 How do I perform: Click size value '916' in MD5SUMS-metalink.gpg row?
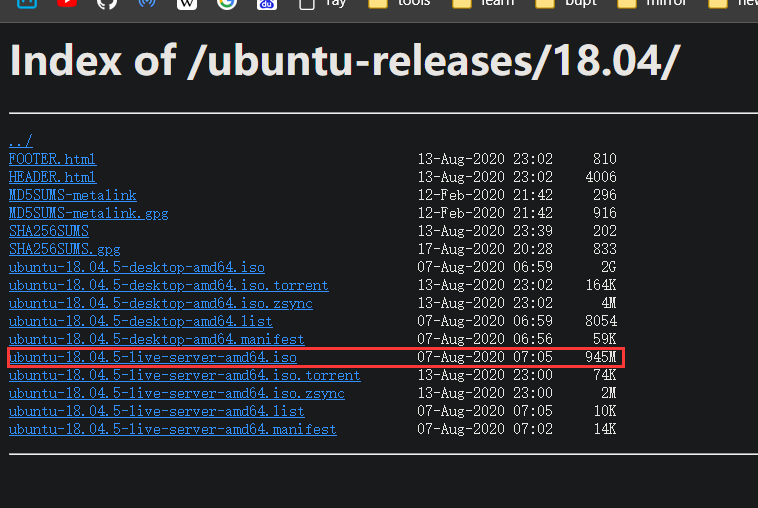point(605,213)
